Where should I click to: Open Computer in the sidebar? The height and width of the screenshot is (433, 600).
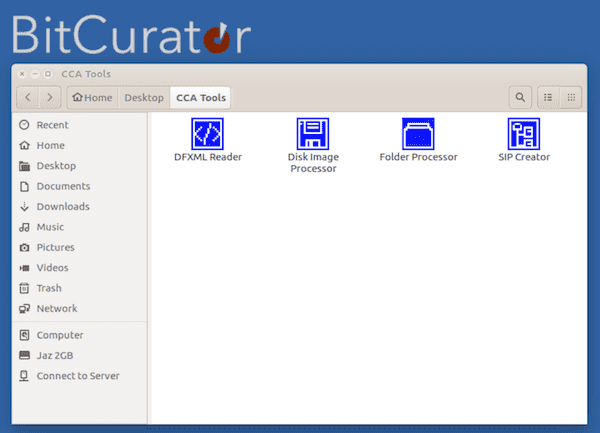80,335
